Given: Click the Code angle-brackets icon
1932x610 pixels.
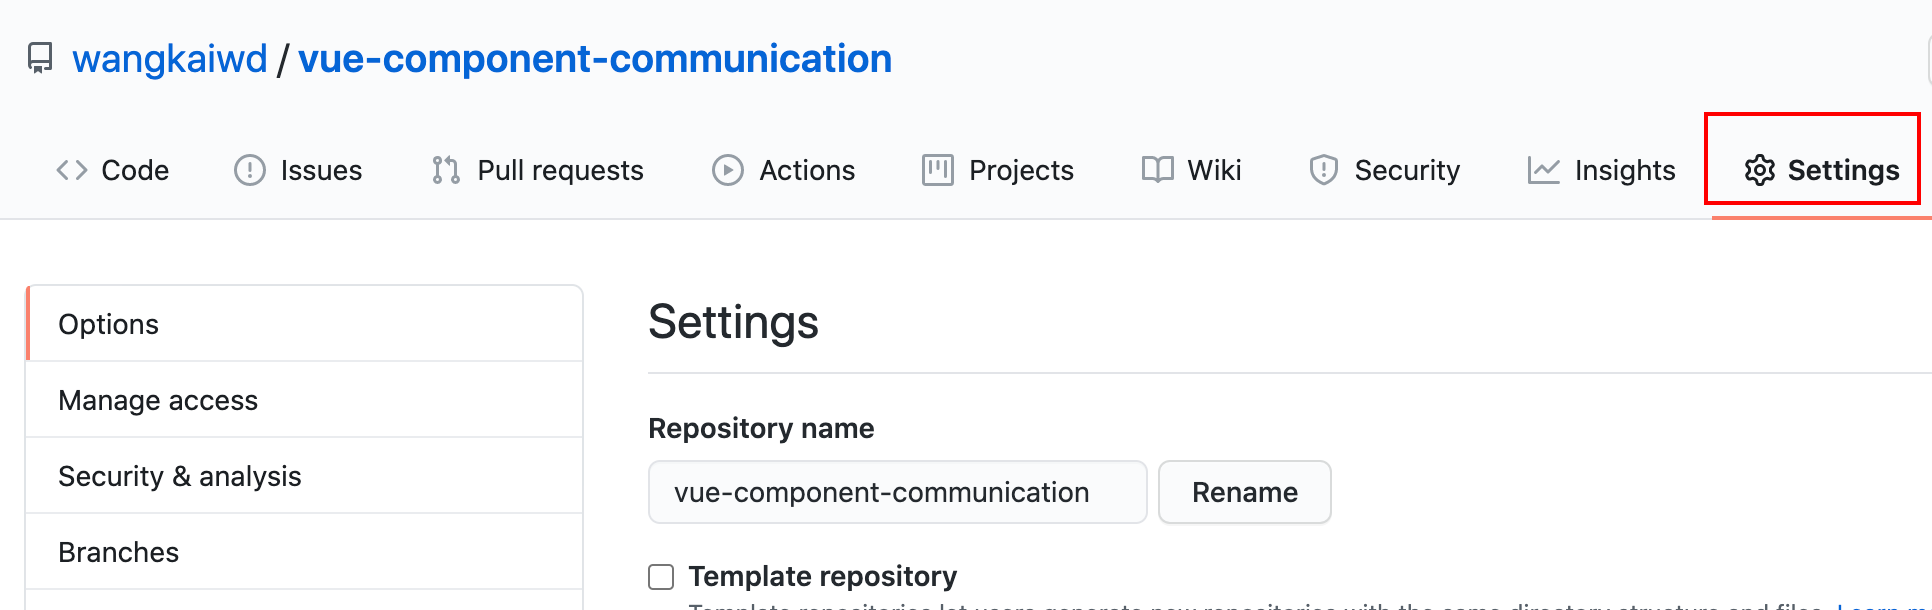Looking at the screenshot, I should coord(72,170).
